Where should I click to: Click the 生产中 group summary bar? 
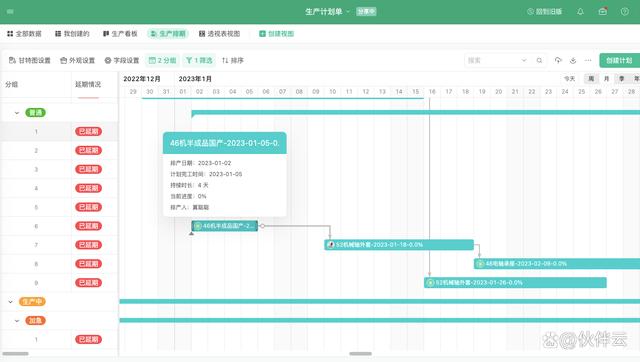[380, 301]
